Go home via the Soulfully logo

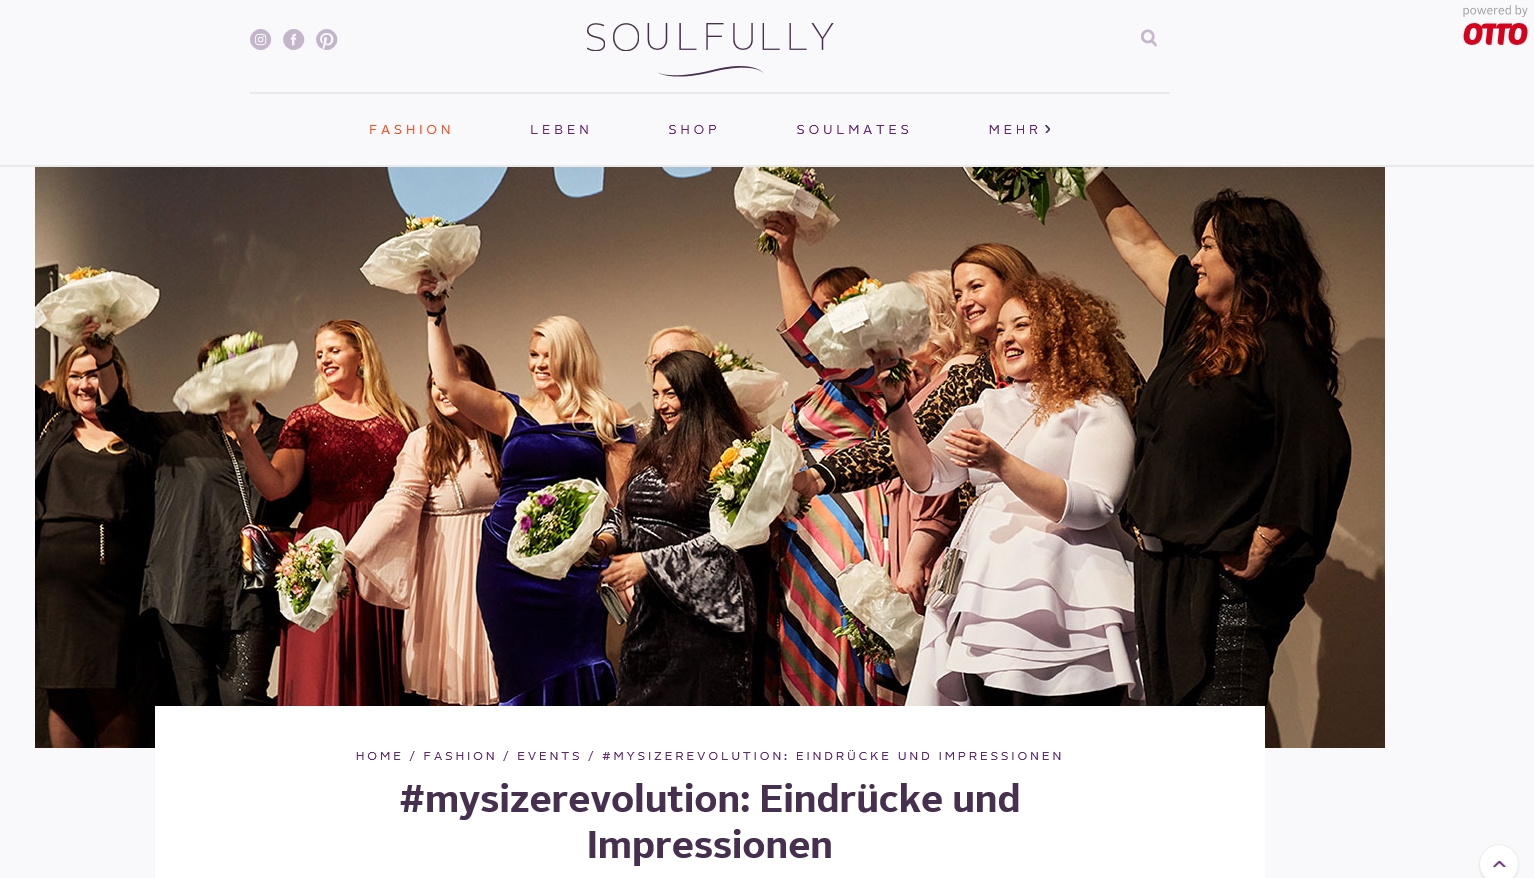coord(710,48)
